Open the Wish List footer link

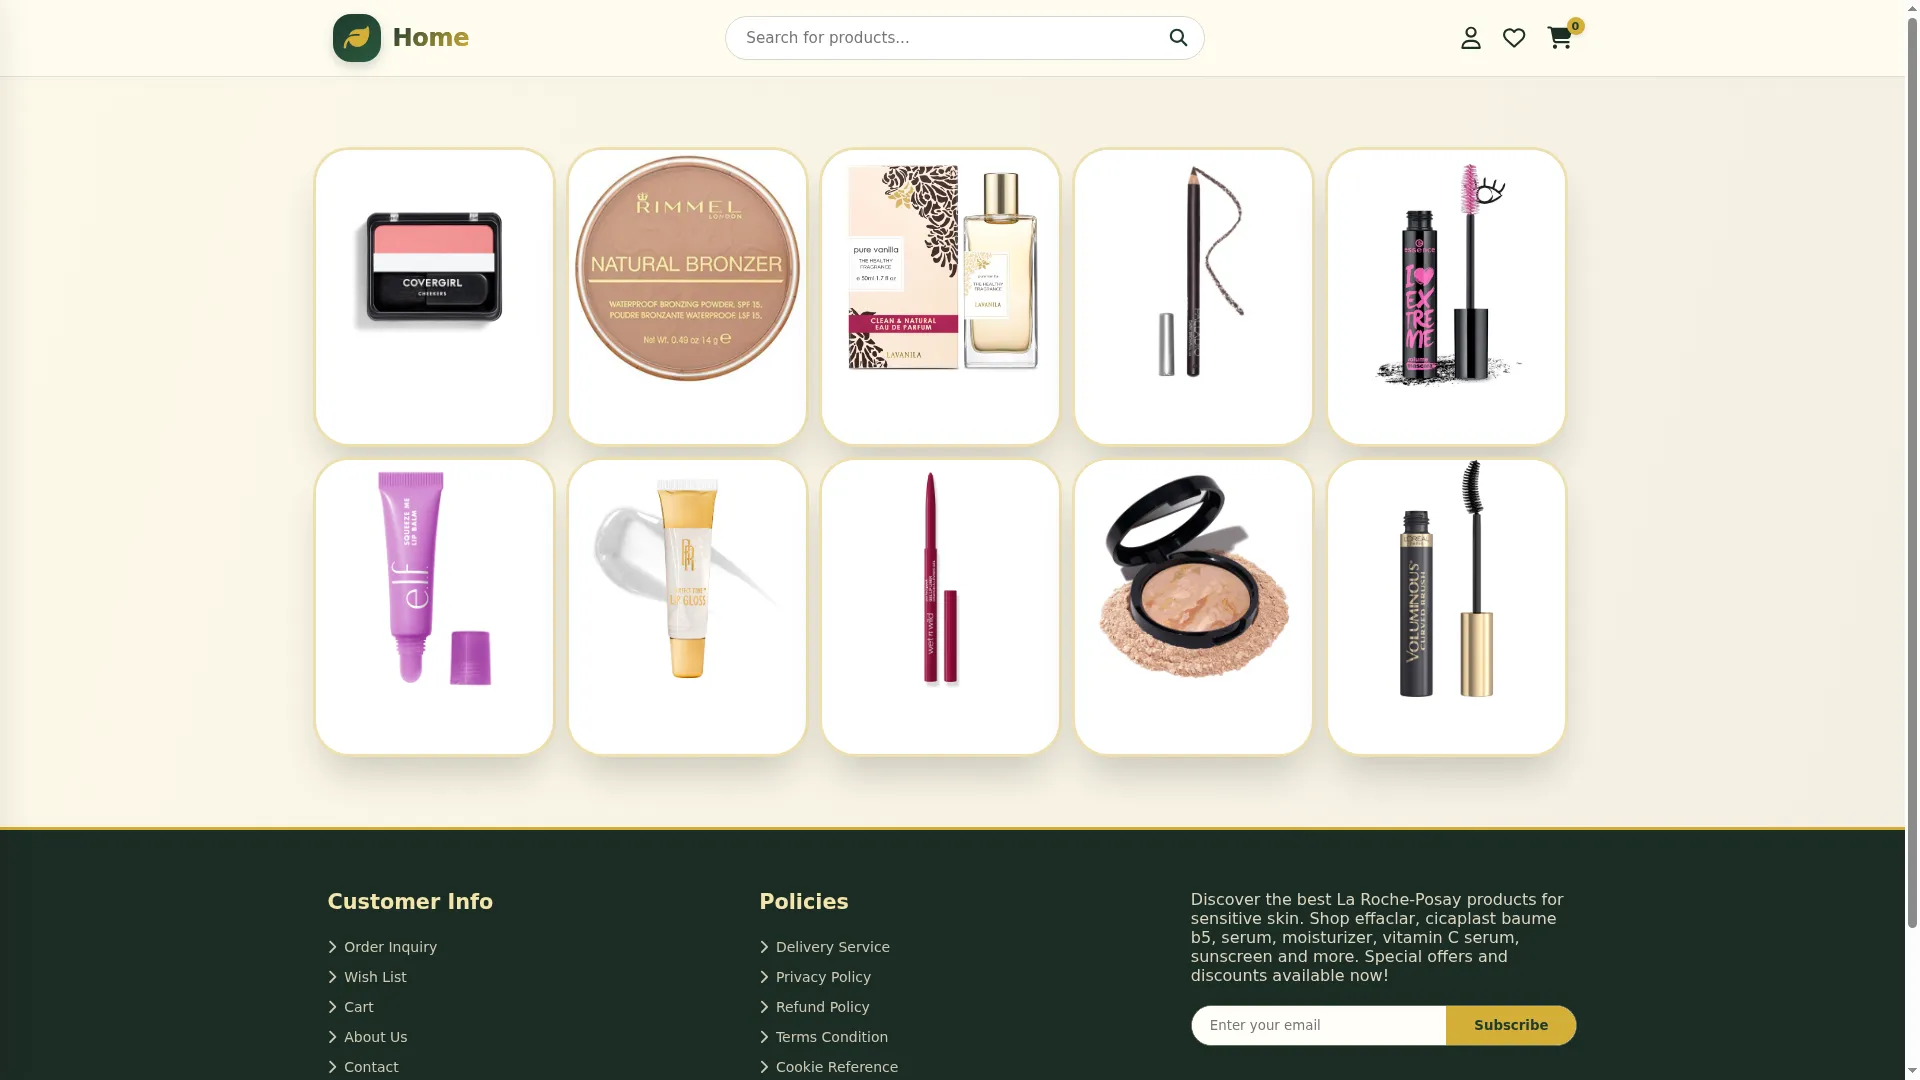point(375,977)
